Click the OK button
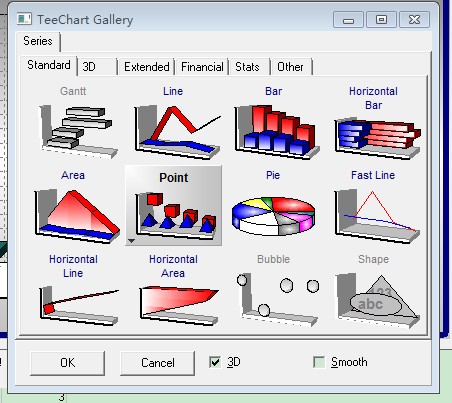Screen dimensions: 452x403 tap(67, 363)
